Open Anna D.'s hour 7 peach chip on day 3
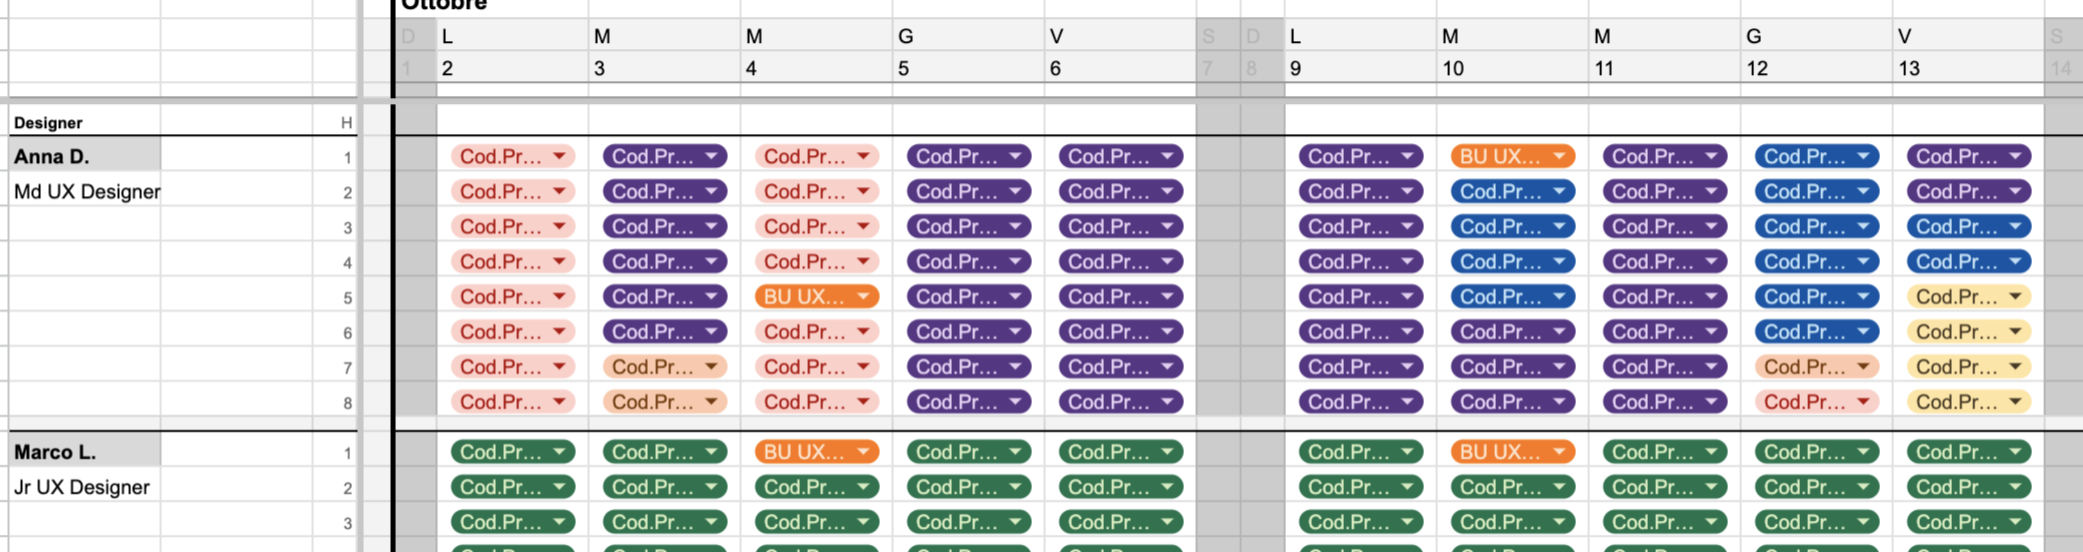2083x552 pixels. [x=664, y=367]
